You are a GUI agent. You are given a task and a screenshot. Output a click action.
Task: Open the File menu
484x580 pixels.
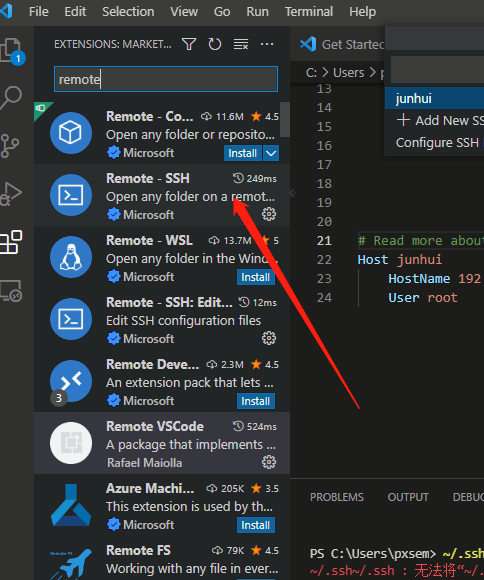tap(39, 12)
